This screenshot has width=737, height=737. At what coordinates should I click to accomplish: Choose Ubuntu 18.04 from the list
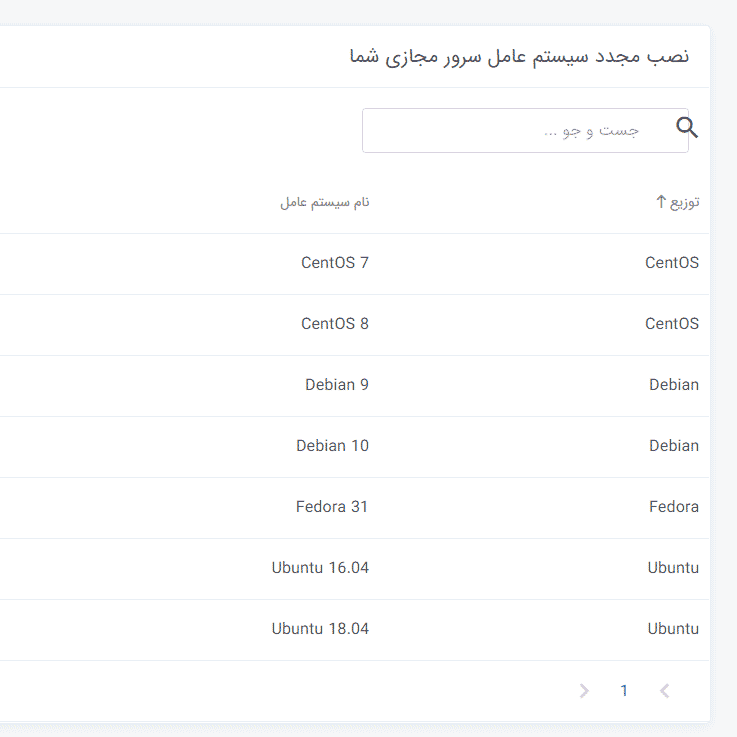[x=320, y=628]
